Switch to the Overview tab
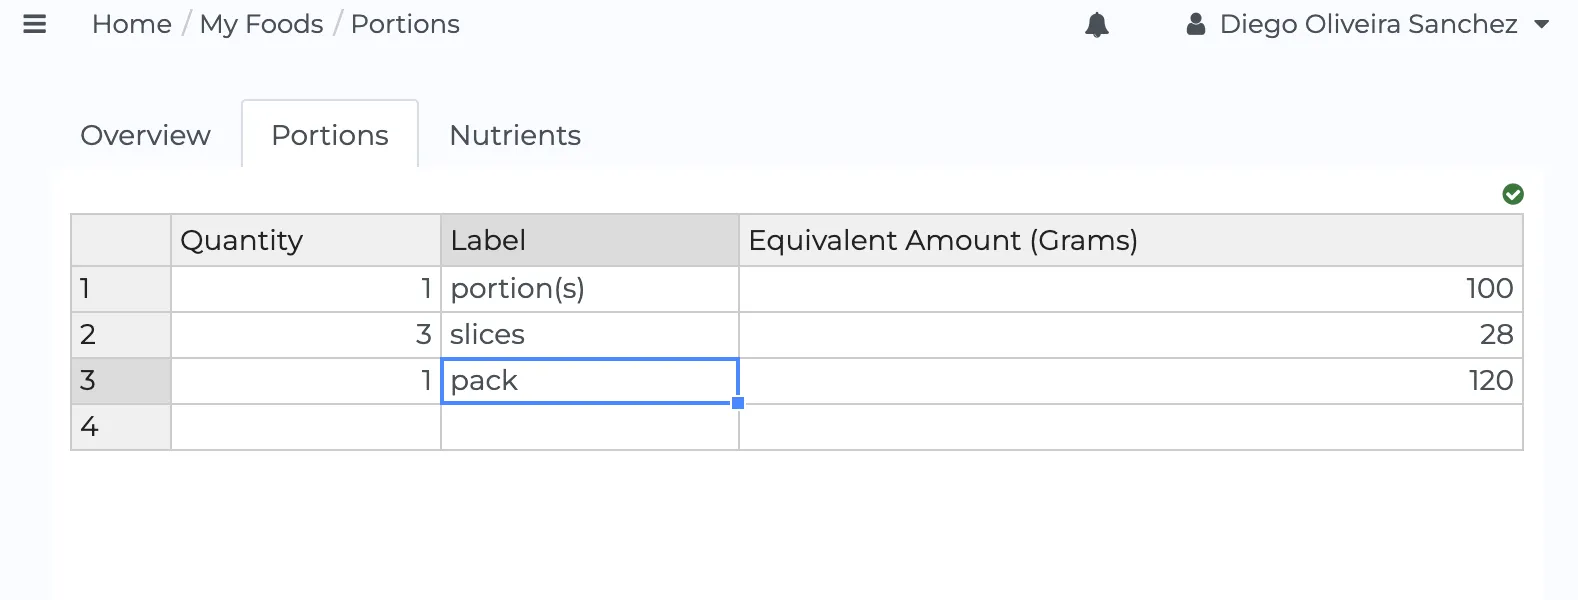 [146, 135]
